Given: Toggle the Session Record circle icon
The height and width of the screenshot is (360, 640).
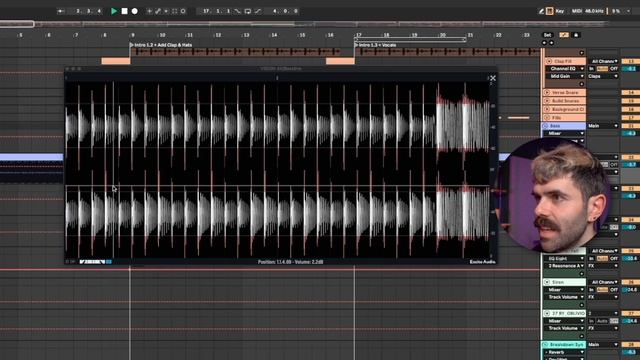Looking at the screenshot, I should [183, 11].
